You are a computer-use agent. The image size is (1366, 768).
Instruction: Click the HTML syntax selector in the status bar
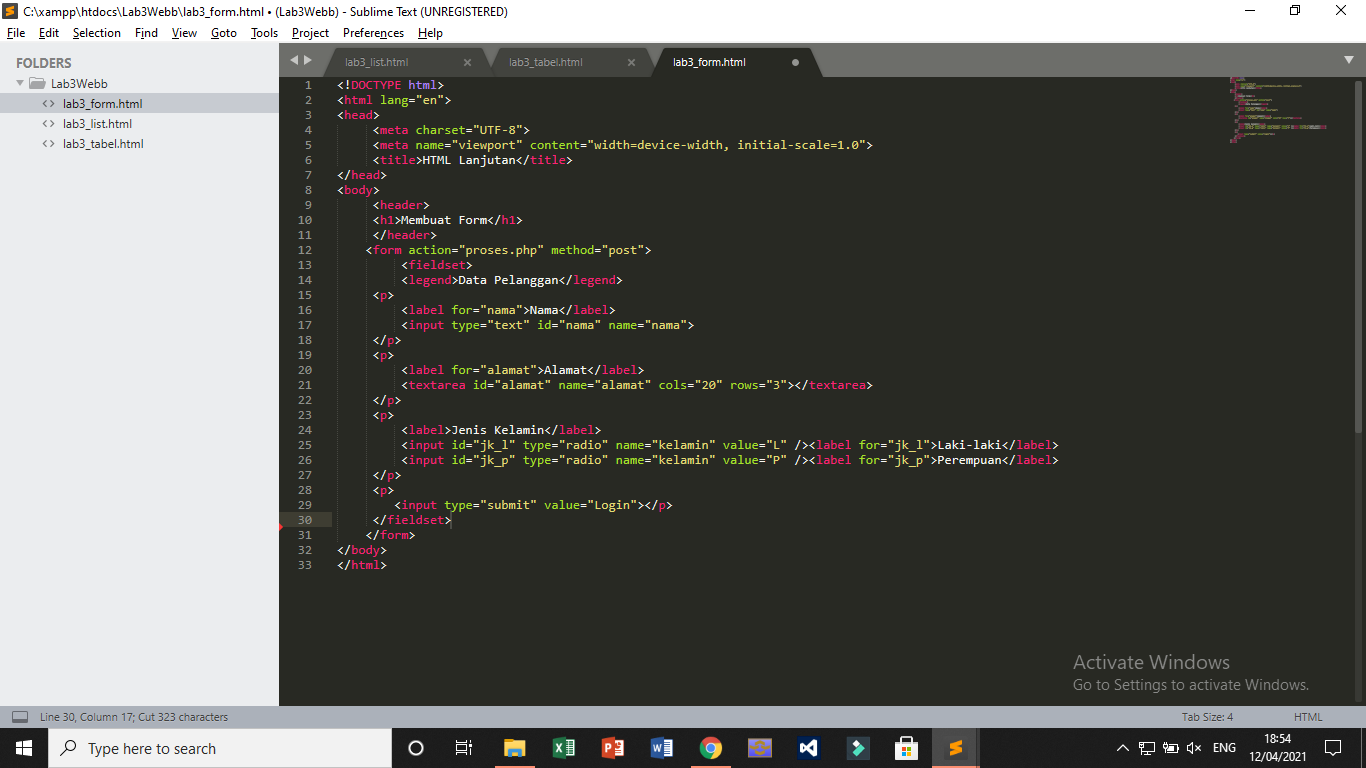(x=1307, y=716)
